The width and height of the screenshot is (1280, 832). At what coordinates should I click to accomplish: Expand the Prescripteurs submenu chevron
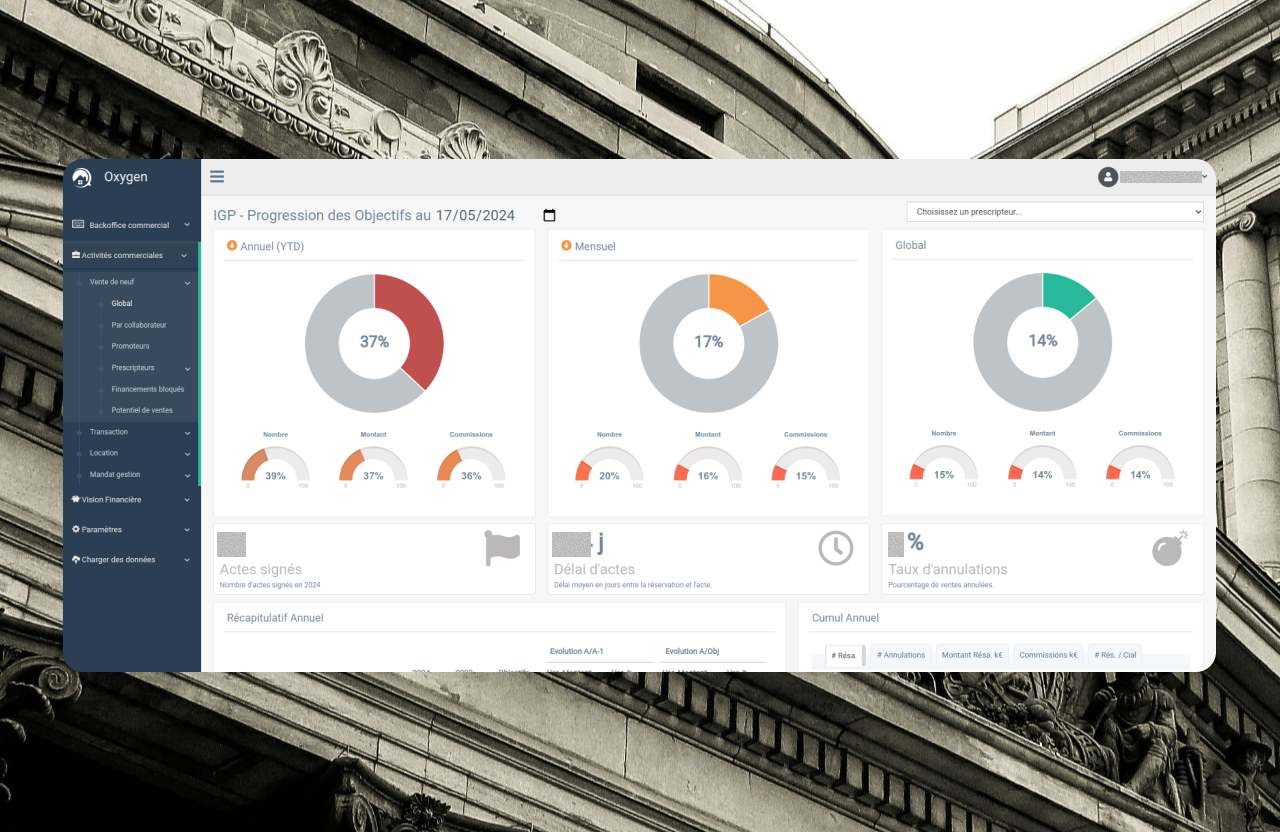coord(187,368)
